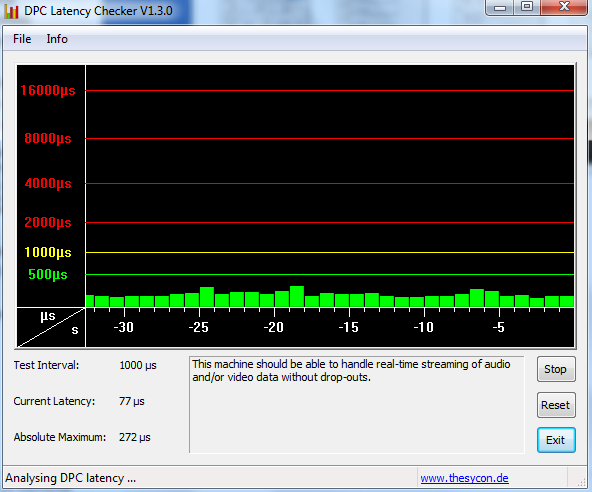Click the 1000µs yellow threshold label
Viewport: 592px width, 492px height.
(x=48, y=252)
